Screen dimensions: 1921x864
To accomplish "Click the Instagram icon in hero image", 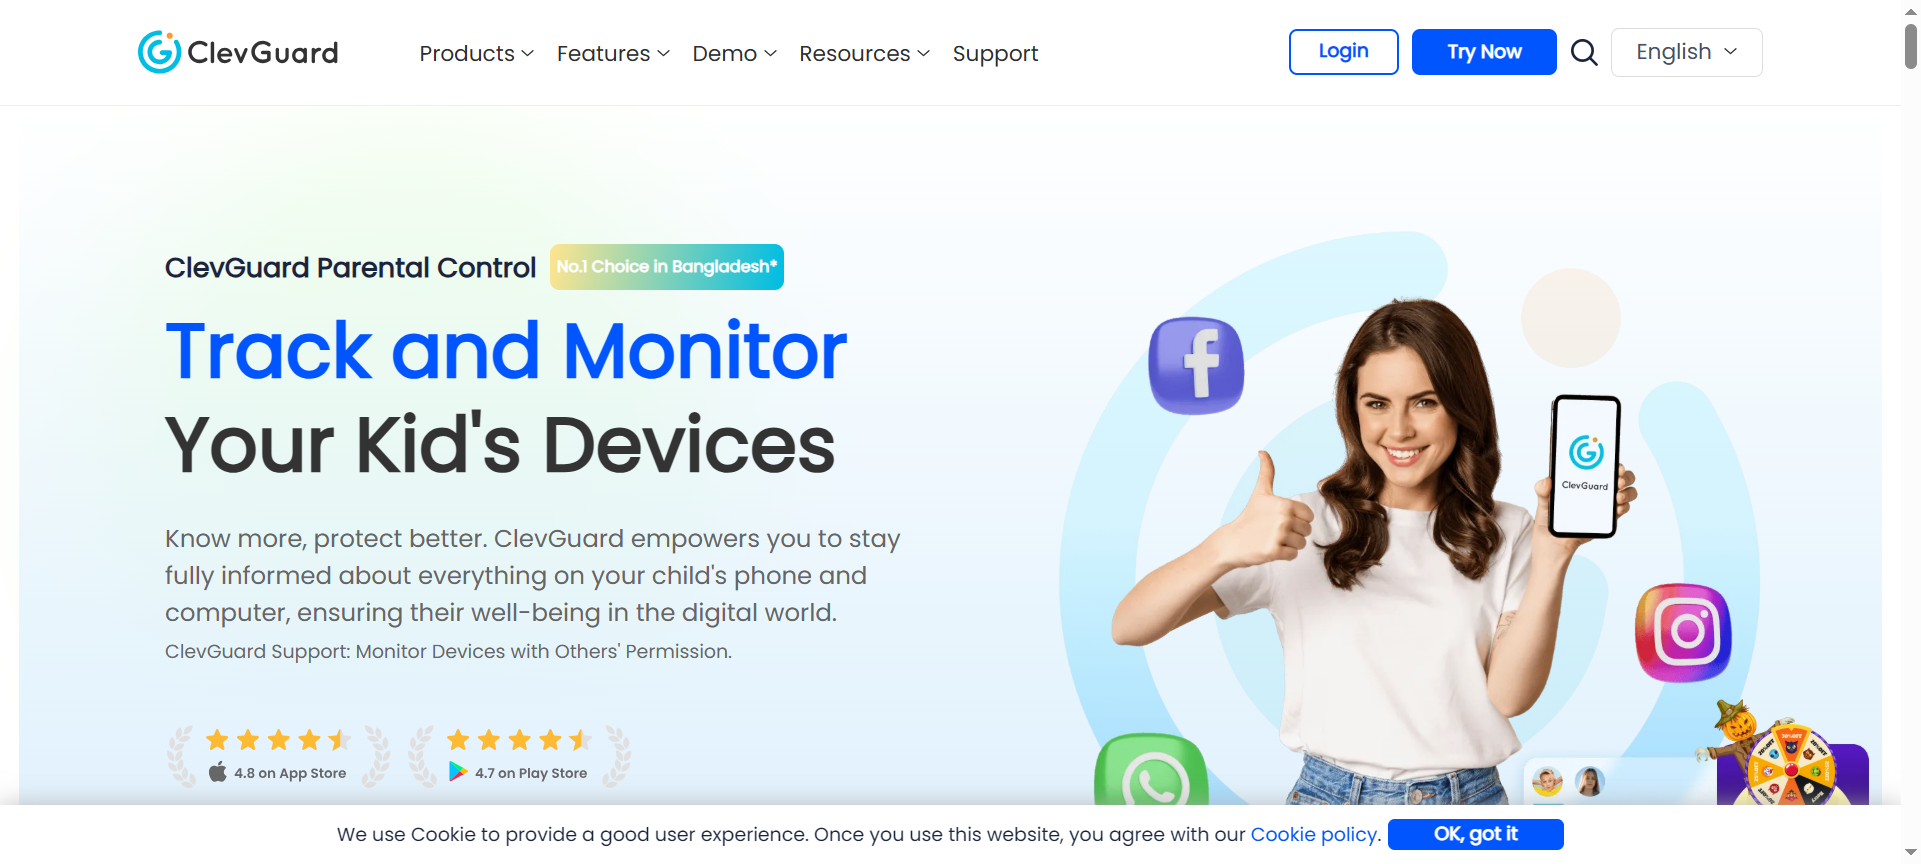I will coord(1683,632).
